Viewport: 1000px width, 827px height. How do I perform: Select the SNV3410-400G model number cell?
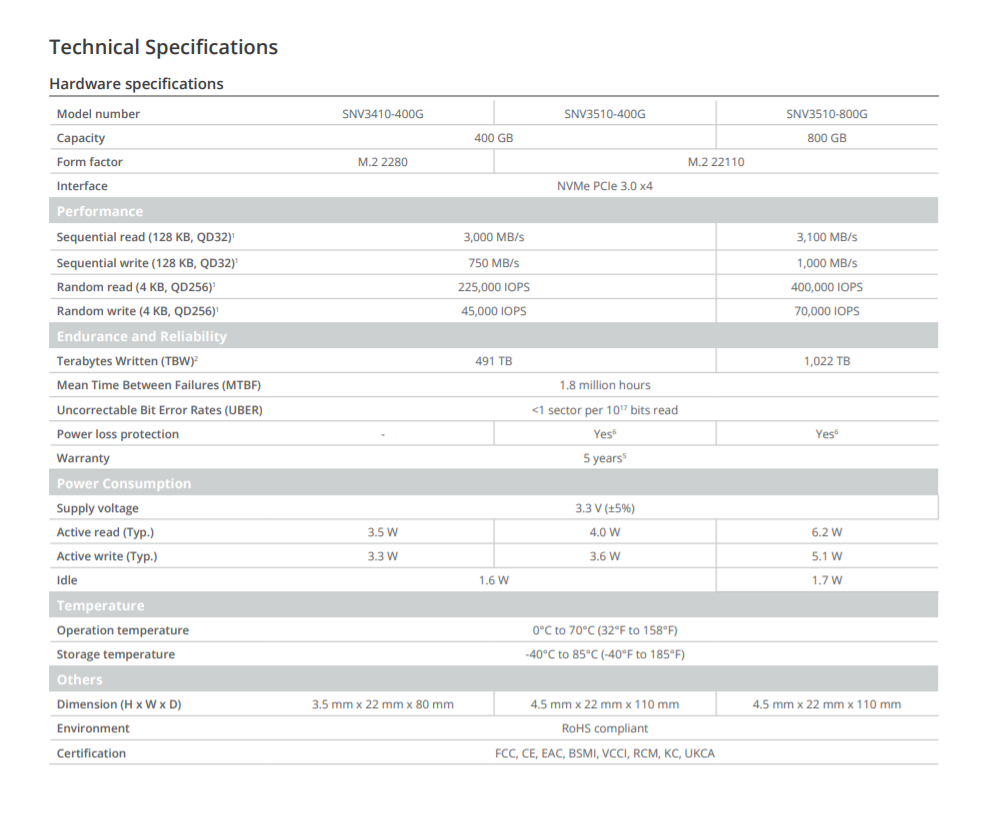(x=382, y=114)
